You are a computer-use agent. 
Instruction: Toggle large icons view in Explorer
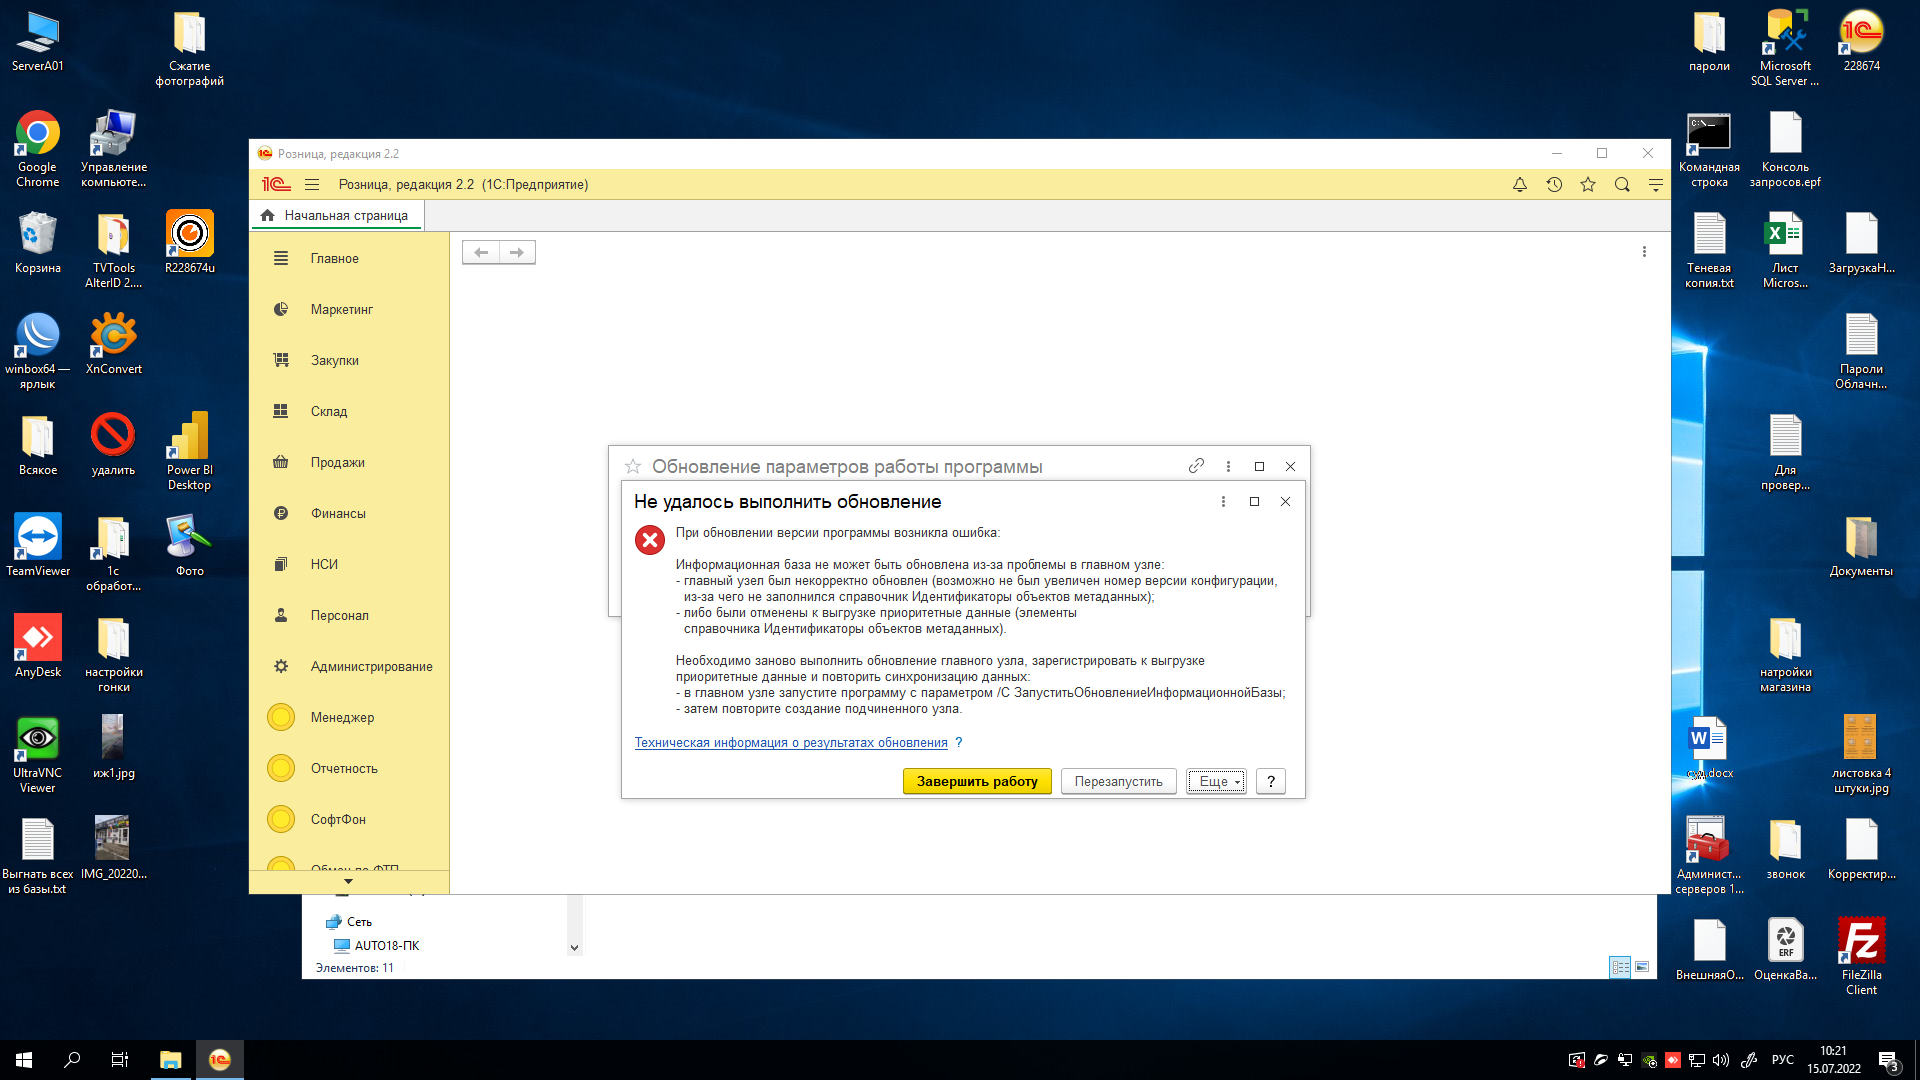(1642, 967)
